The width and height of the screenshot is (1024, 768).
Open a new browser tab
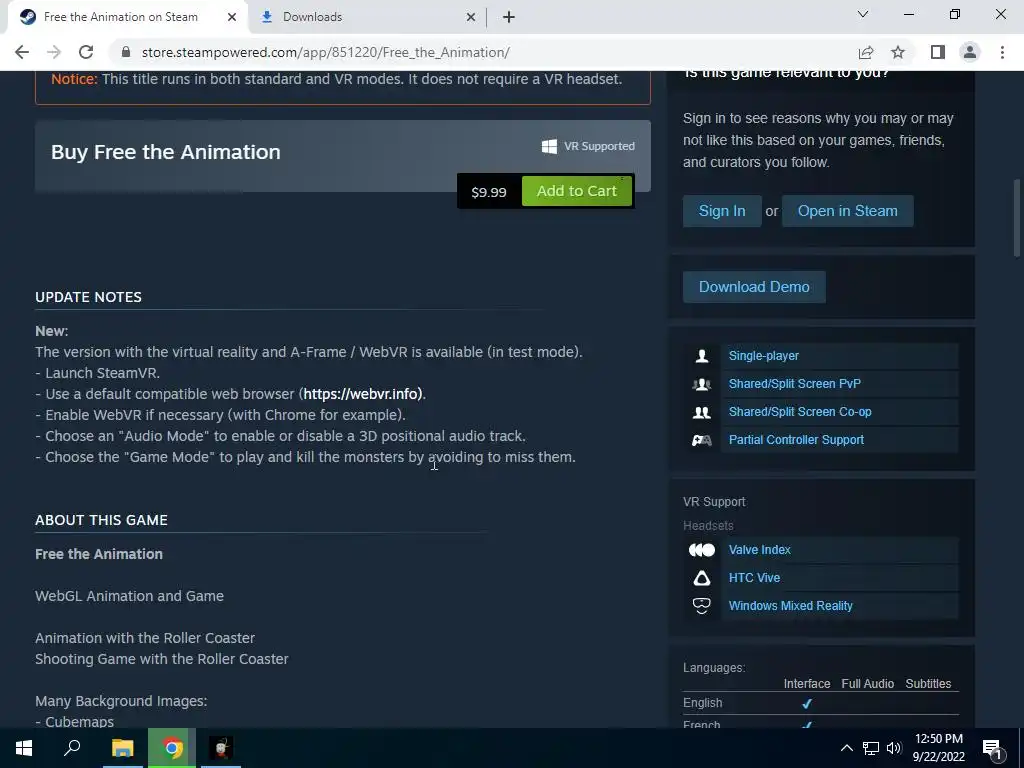509,17
